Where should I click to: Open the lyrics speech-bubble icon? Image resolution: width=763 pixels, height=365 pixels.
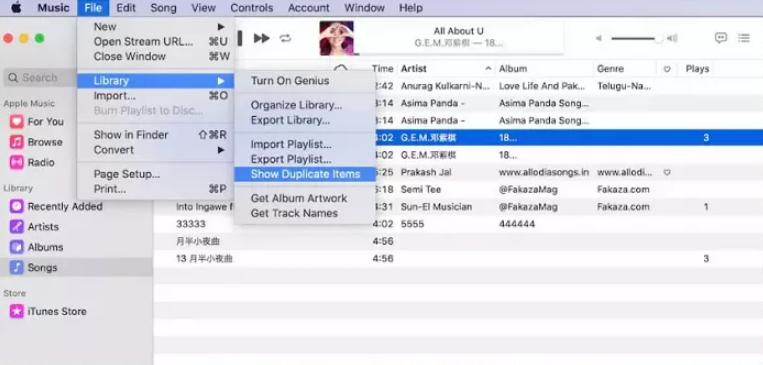[721, 38]
